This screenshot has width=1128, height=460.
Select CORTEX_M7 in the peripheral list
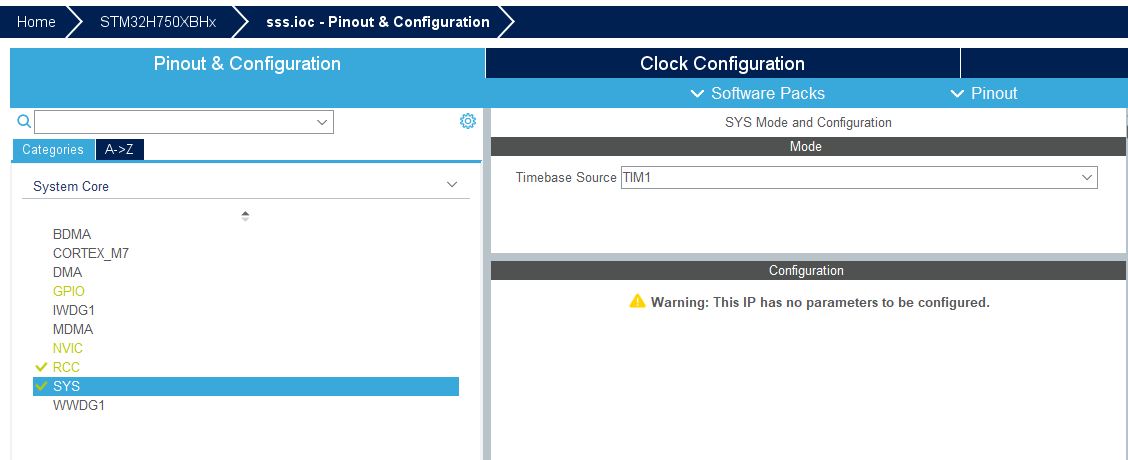(91, 253)
